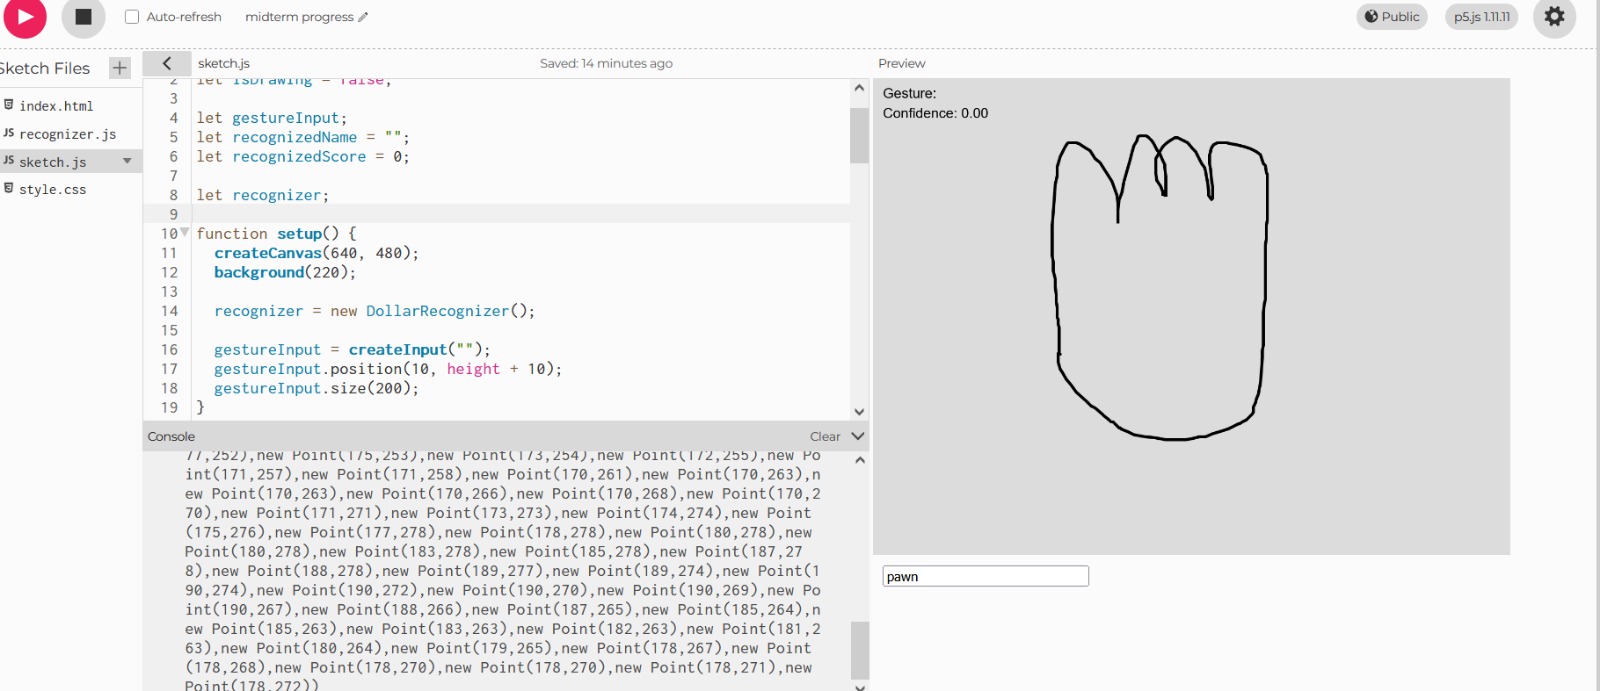
Task: Stop the running sketch
Action: coord(83,17)
